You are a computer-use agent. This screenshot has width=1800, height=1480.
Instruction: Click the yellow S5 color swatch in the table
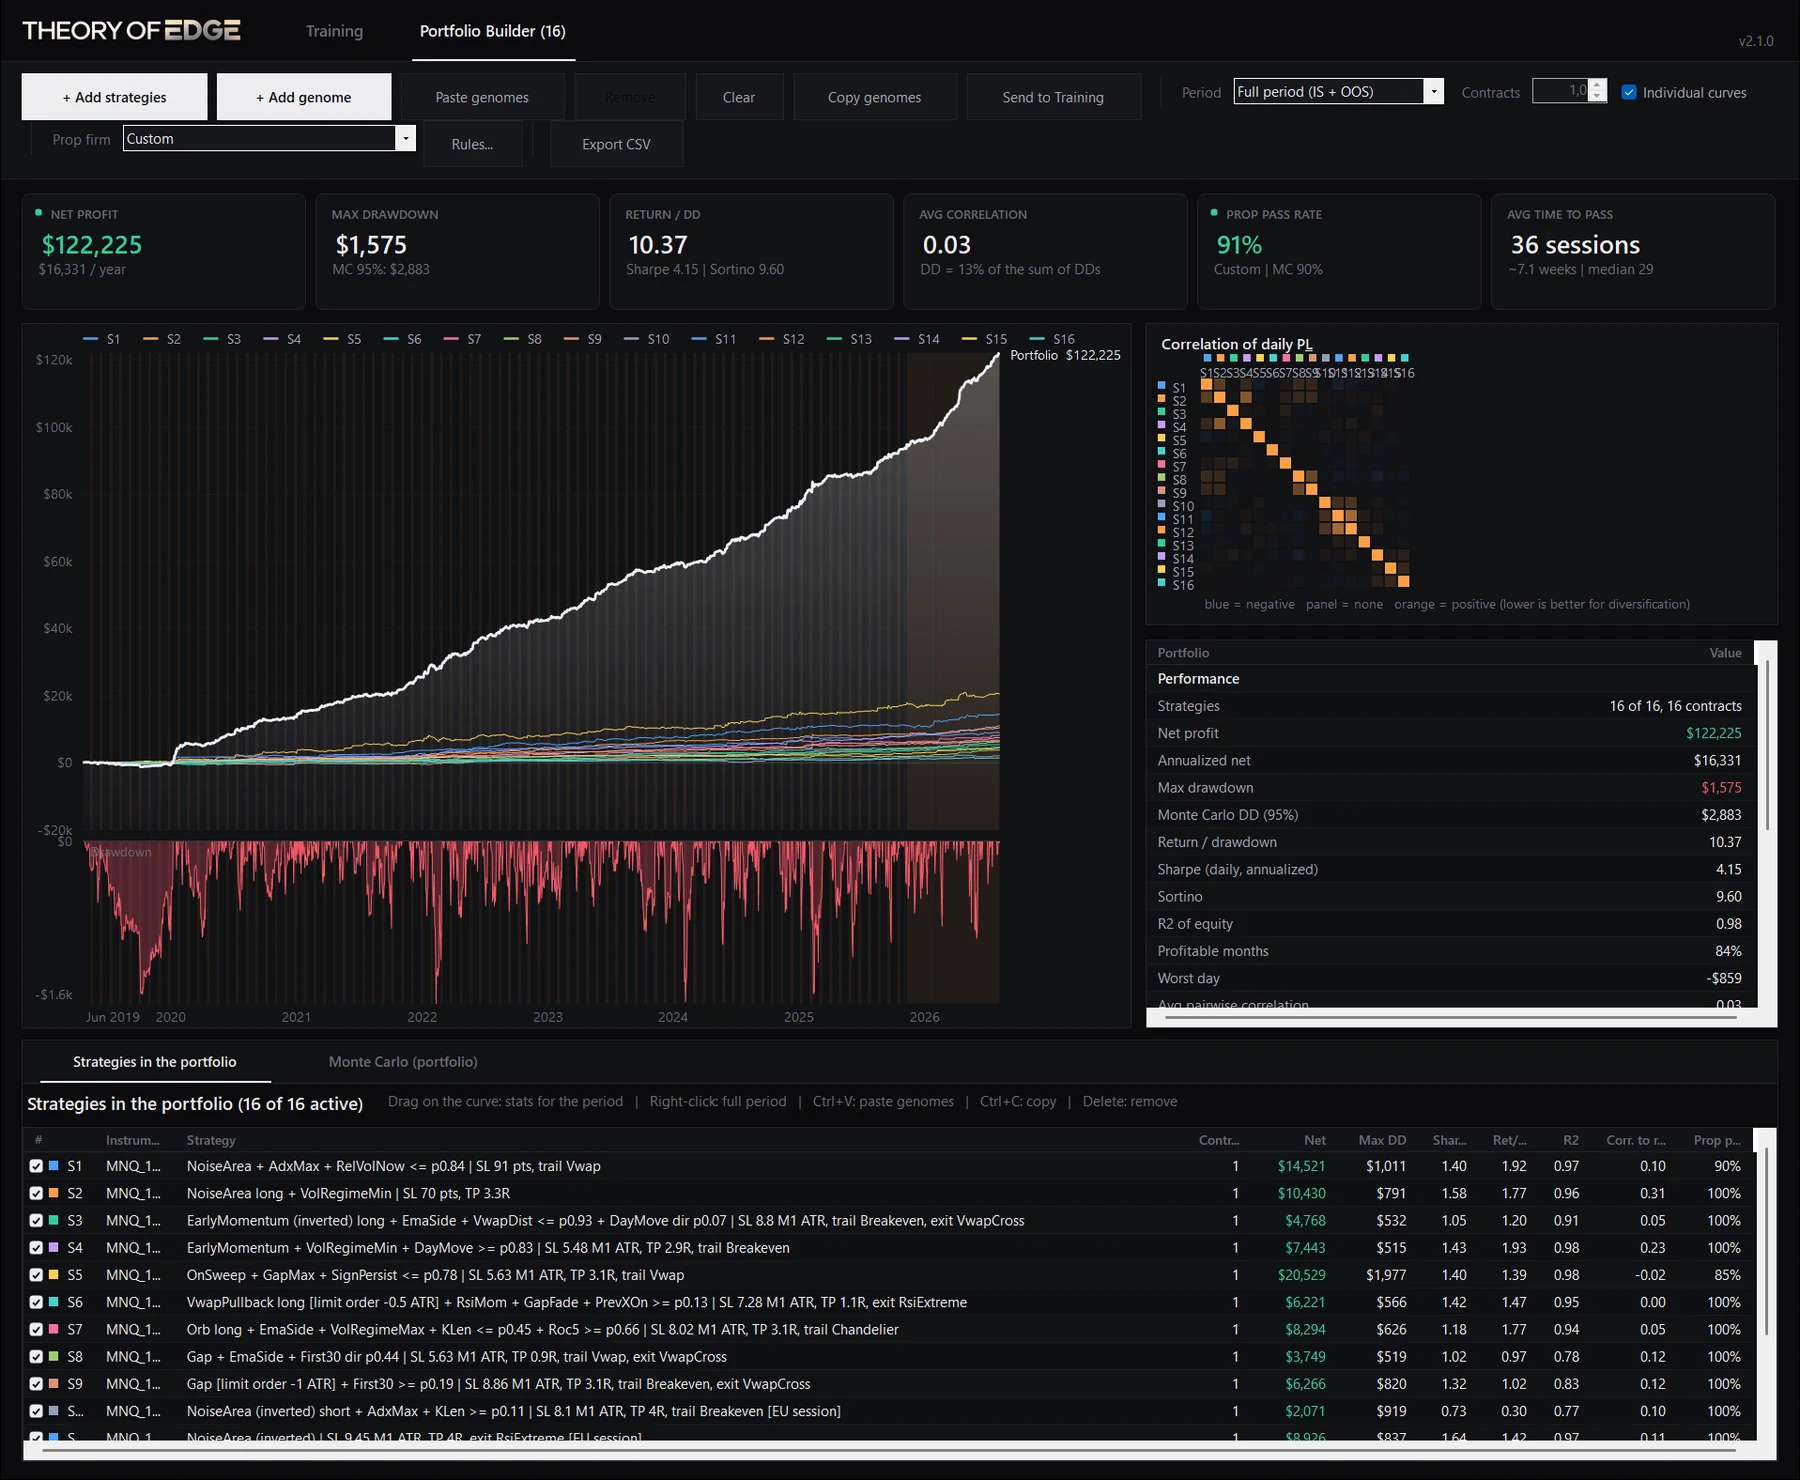pyautogui.click(x=53, y=1275)
